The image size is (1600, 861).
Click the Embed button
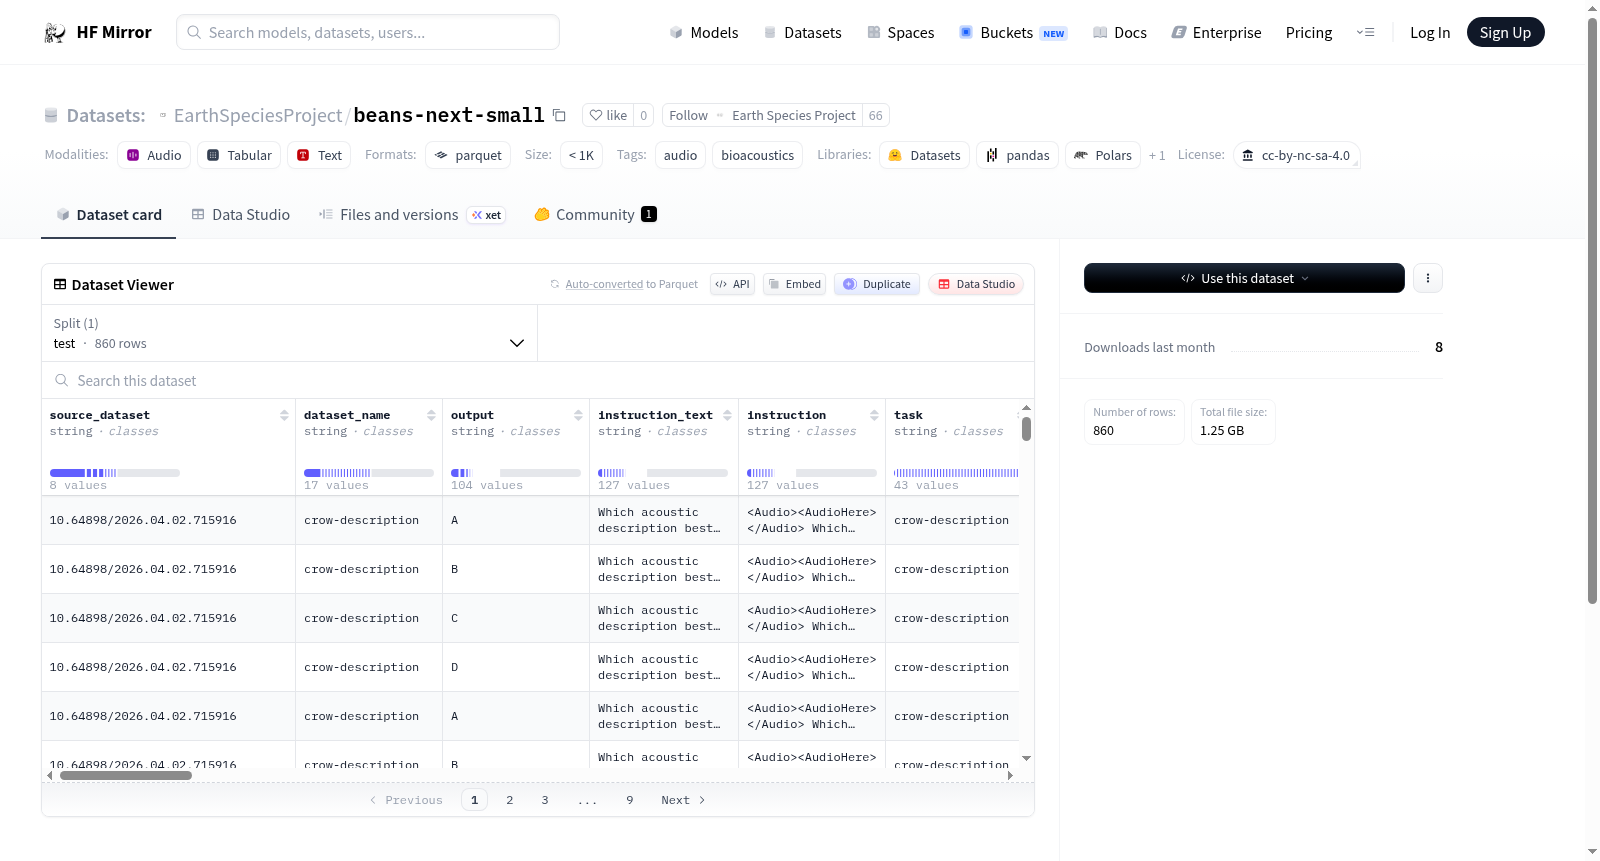pos(794,284)
